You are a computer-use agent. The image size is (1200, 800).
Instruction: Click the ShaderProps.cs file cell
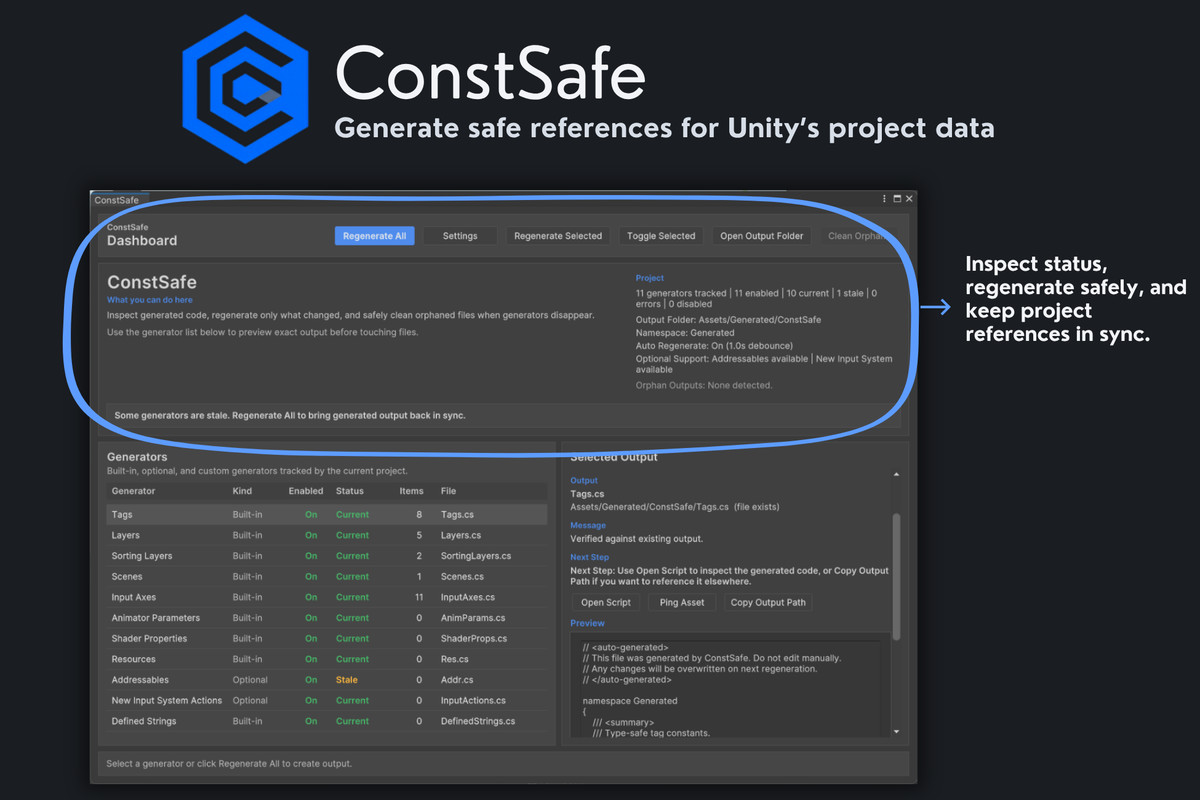[474, 639]
